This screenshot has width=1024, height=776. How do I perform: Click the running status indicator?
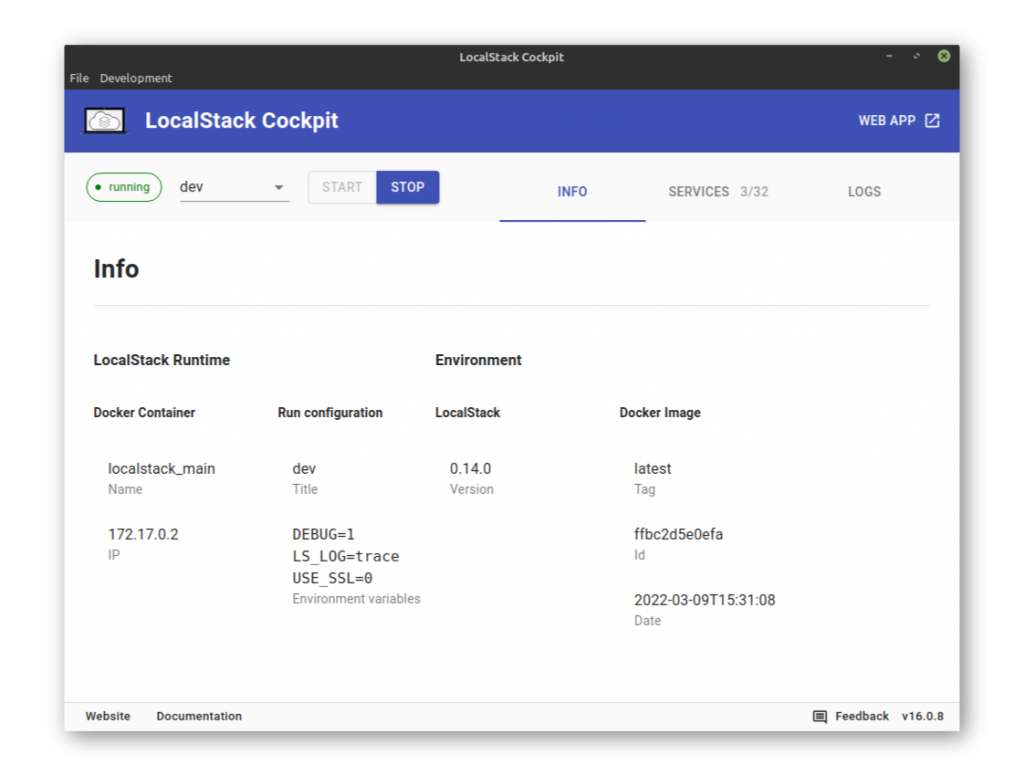[124, 187]
